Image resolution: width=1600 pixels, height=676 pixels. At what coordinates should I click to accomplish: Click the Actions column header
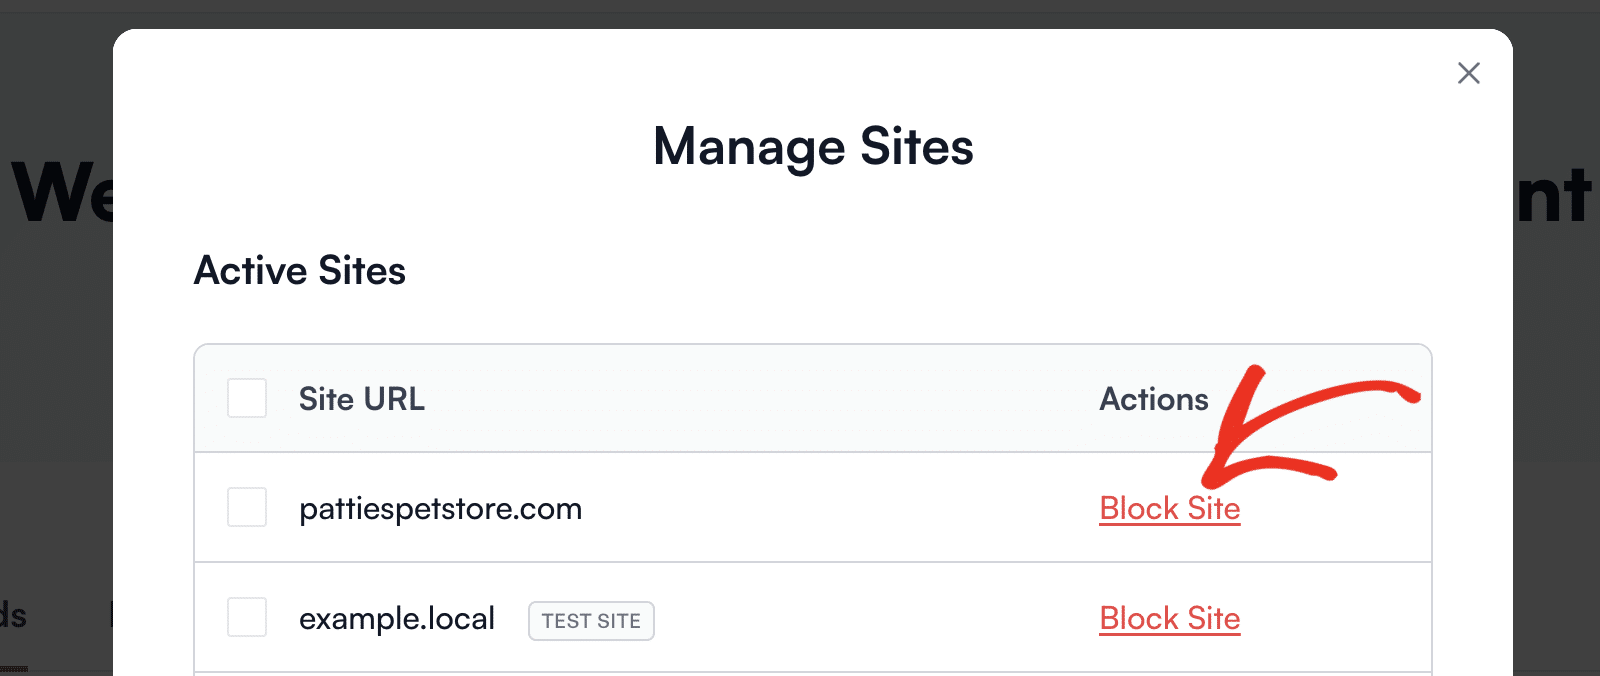pyautogui.click(x=1153, y=399)
